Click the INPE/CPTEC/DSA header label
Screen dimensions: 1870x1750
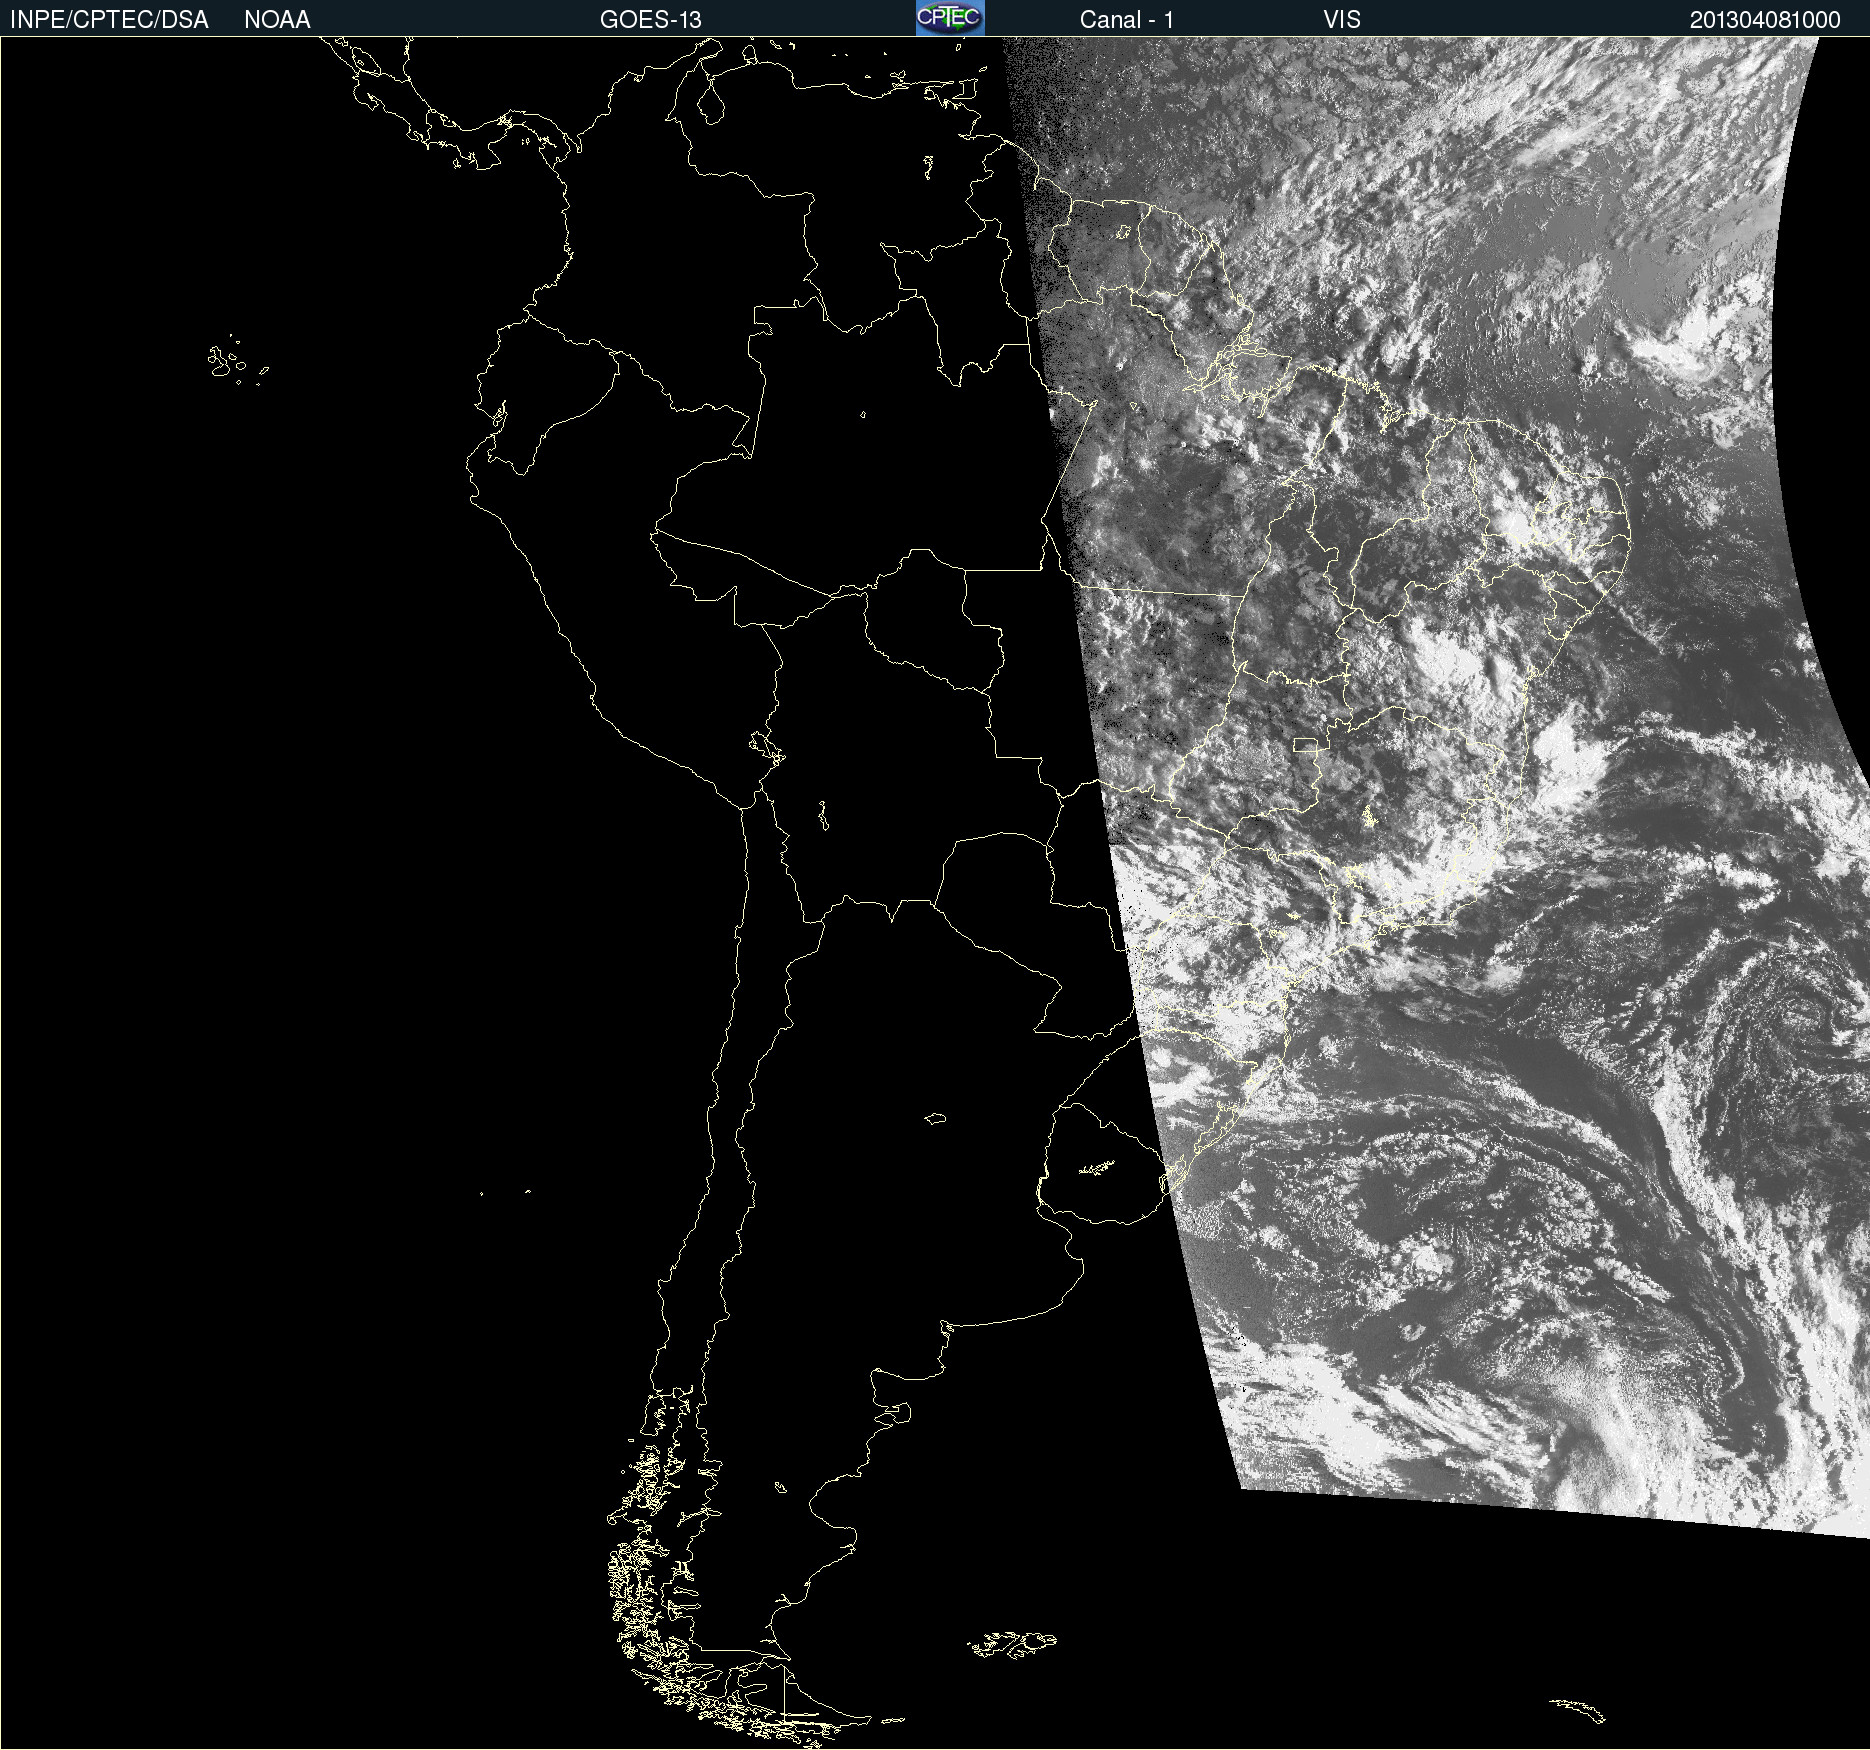tap(109, 20)
